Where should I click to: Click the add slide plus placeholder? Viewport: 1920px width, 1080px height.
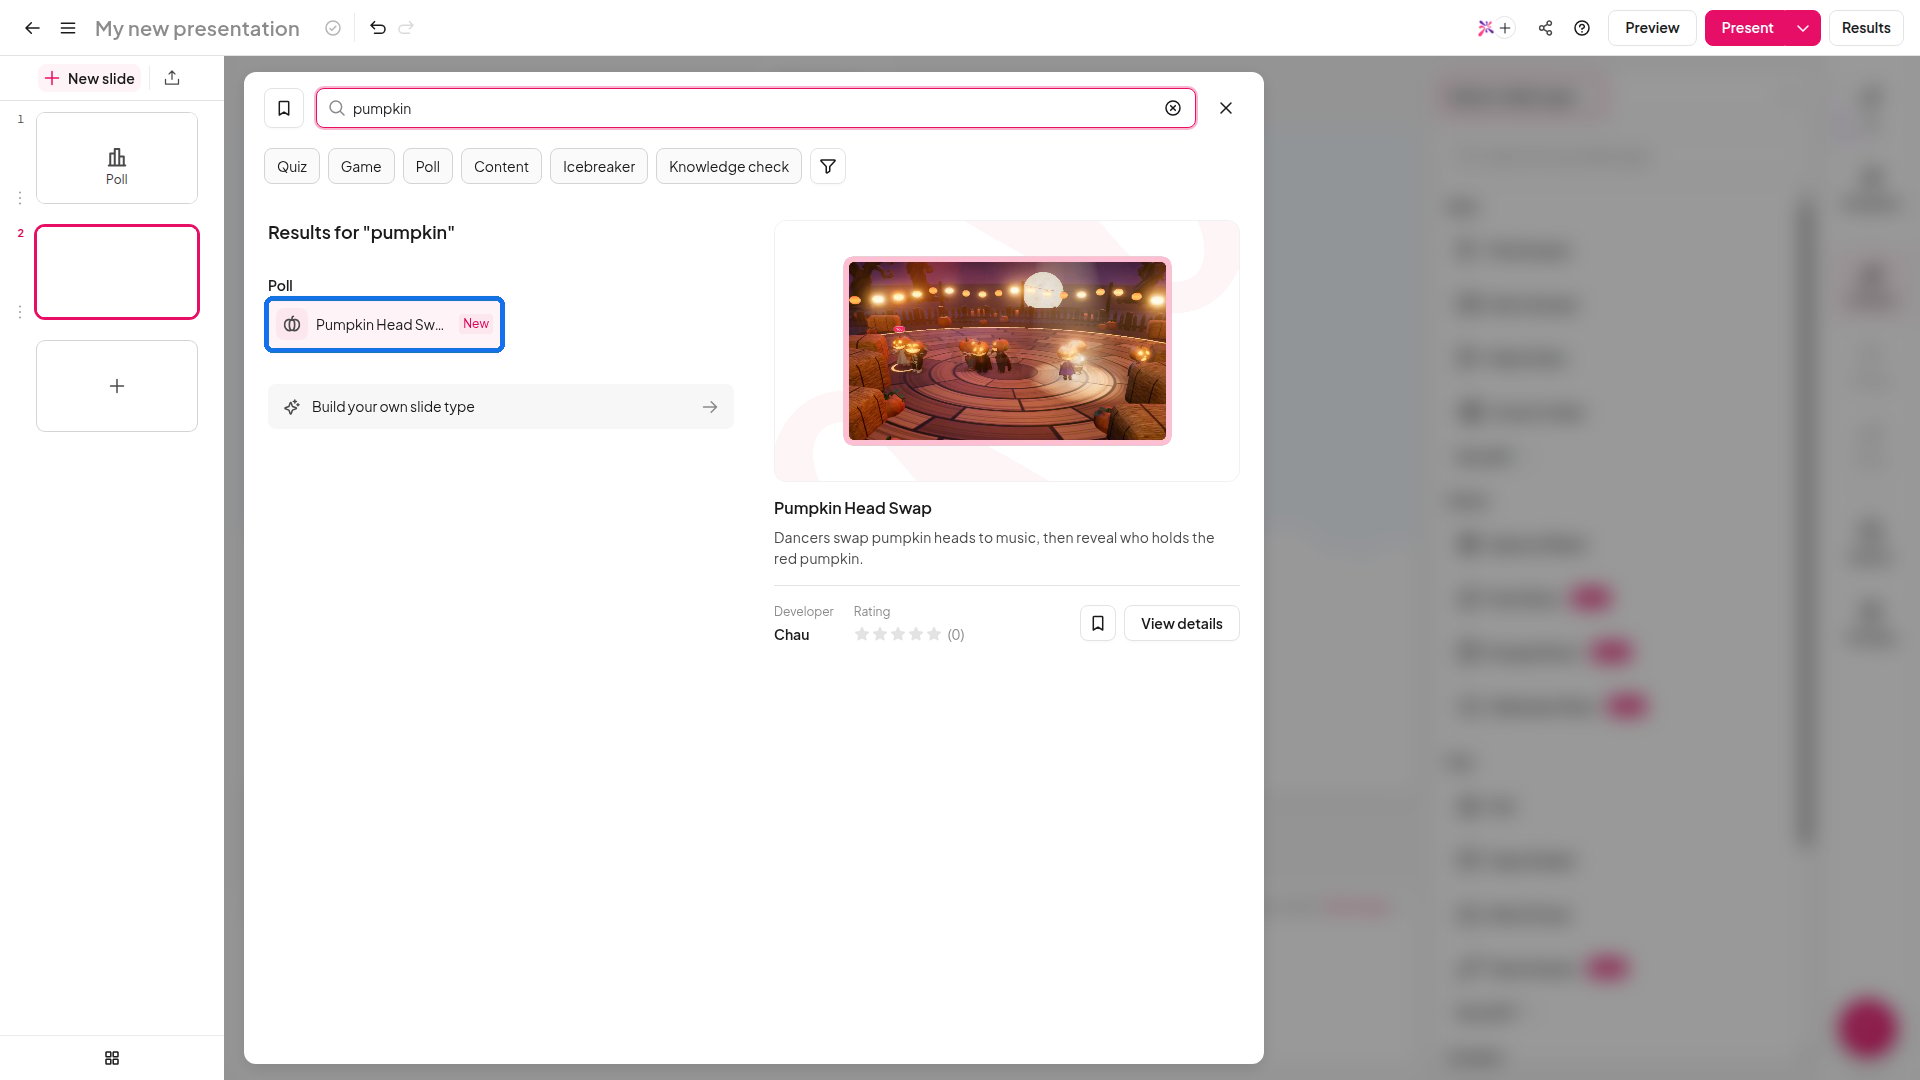(x=117, y=386)
